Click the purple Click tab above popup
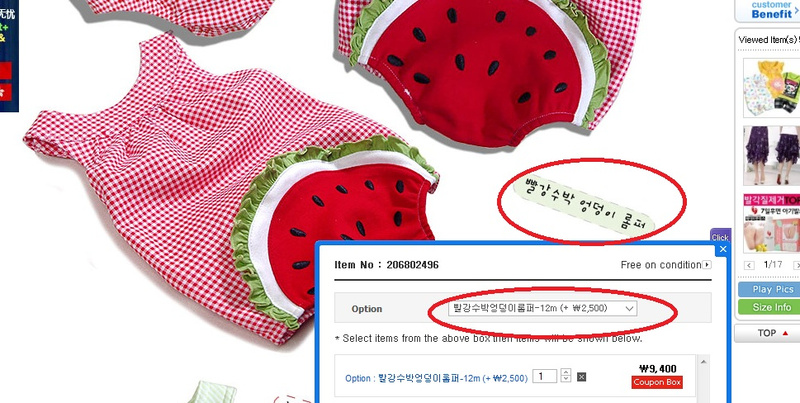This screenshot has height=403, width=800. (720, 236)
